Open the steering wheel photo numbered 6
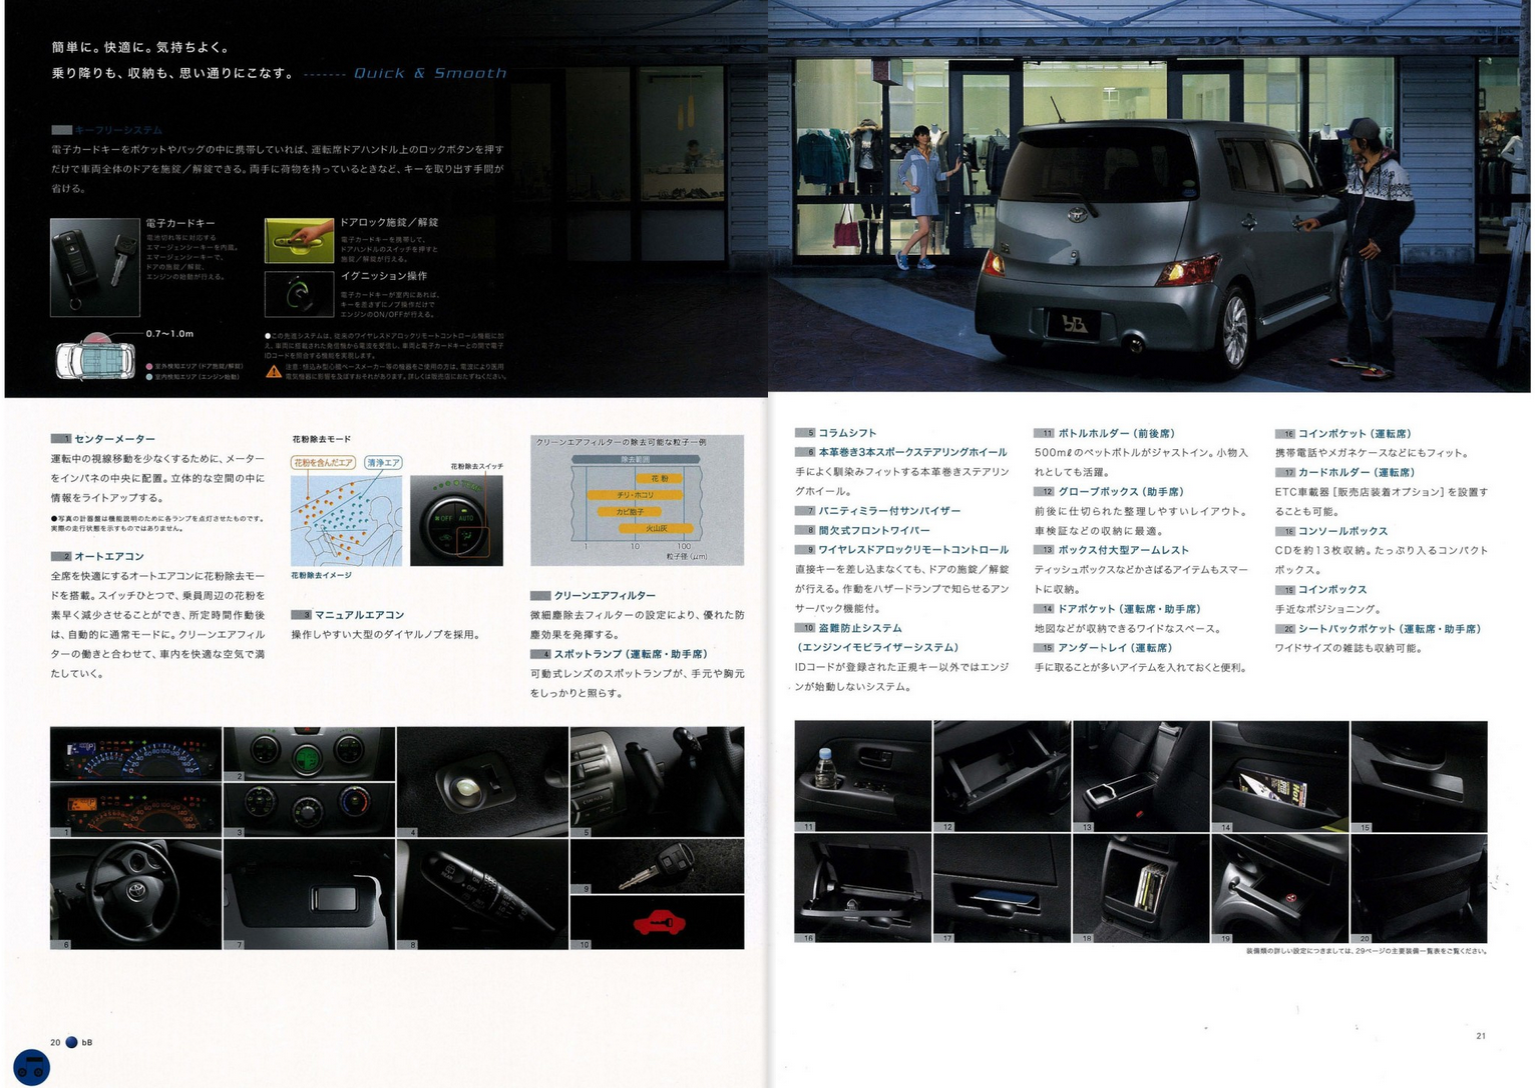1535x1088 pixels. (136, 894)
